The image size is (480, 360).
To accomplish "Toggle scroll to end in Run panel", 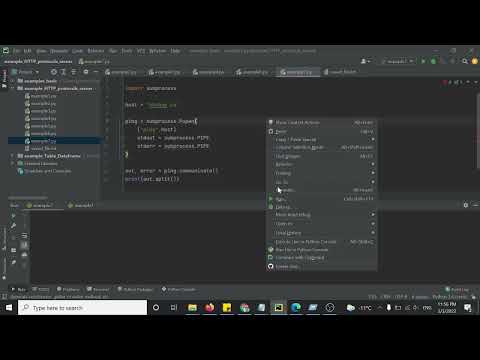I will [25, 245].
